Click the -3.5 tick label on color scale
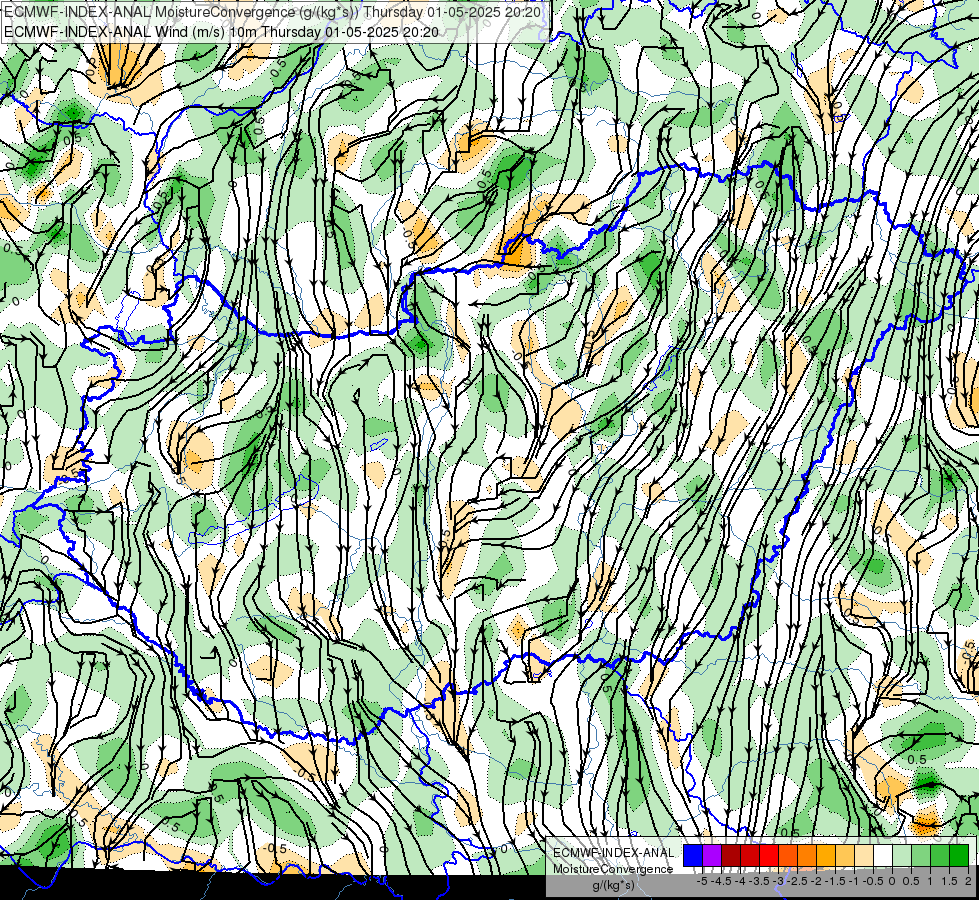Screen dimensions: 979x900 759,881
